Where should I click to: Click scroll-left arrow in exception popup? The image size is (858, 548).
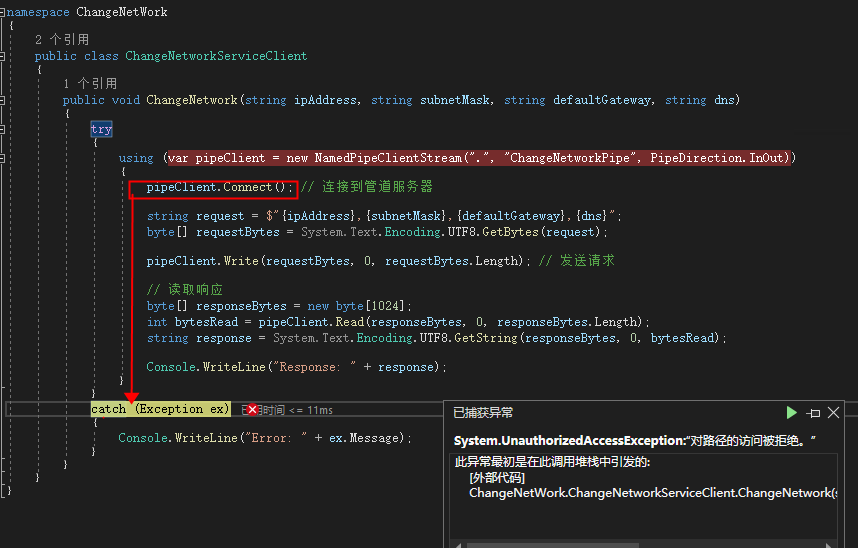pyautogui.click(x=458, y=545)
